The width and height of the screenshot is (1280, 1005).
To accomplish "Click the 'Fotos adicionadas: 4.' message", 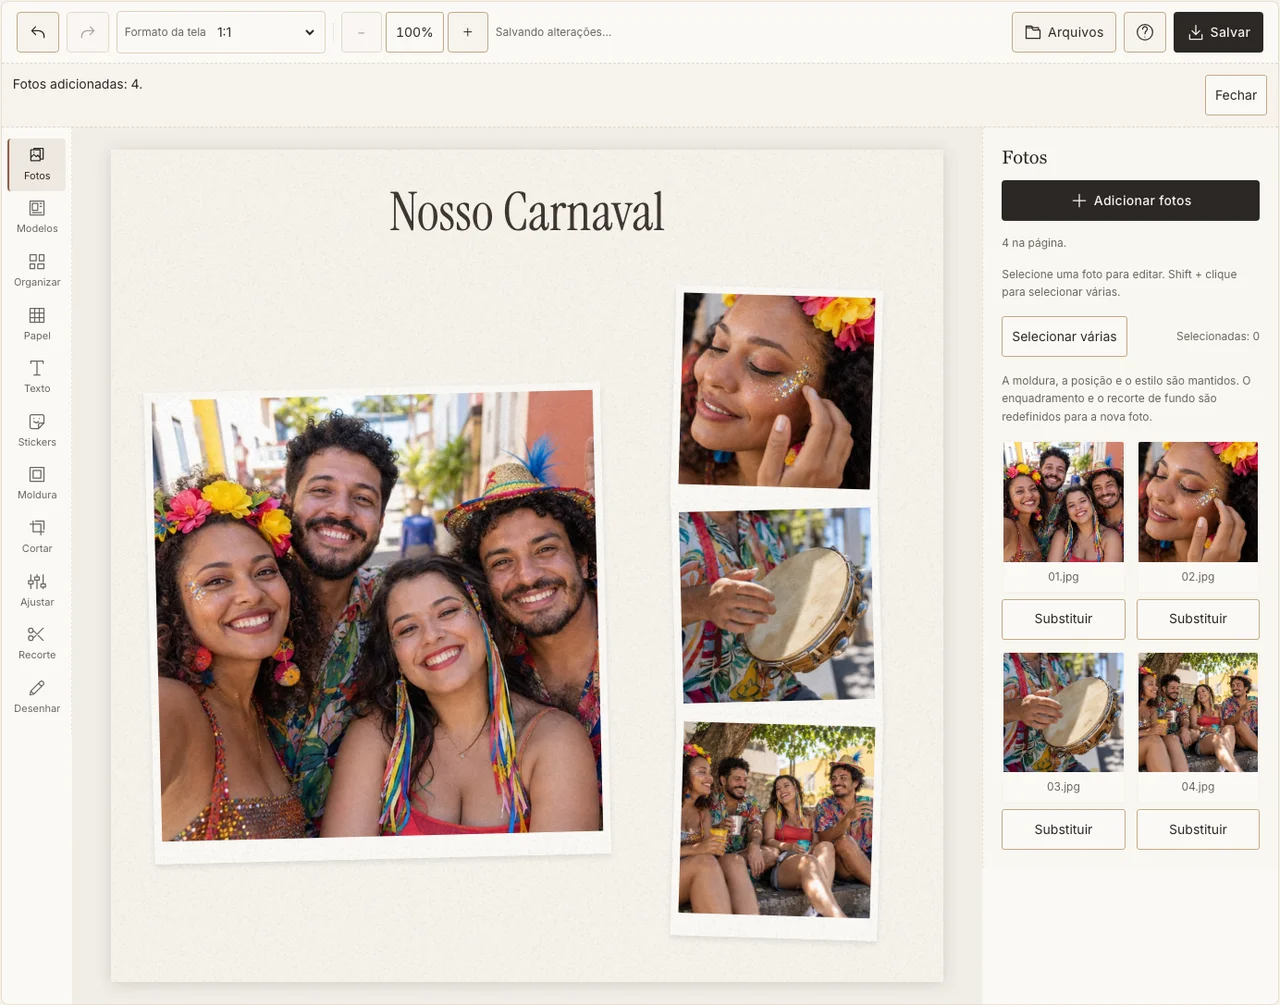I will click(78, 84).
